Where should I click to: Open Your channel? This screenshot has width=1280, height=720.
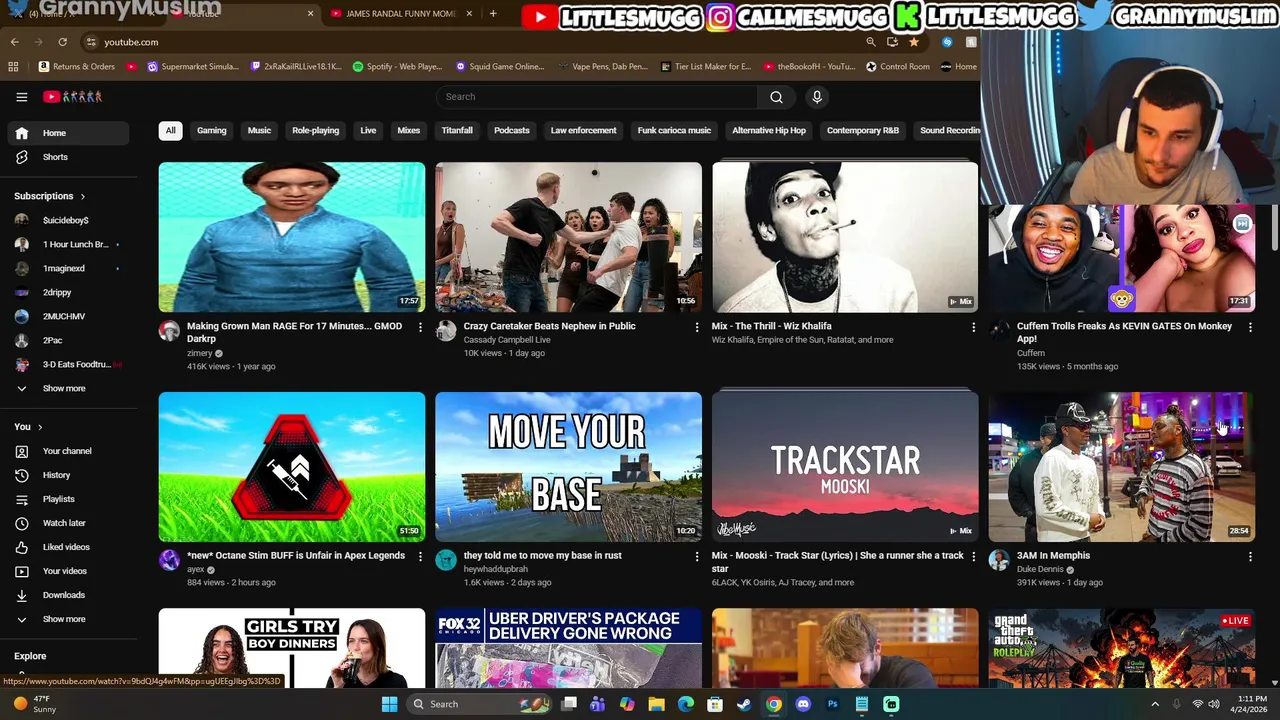pos(68,451)
